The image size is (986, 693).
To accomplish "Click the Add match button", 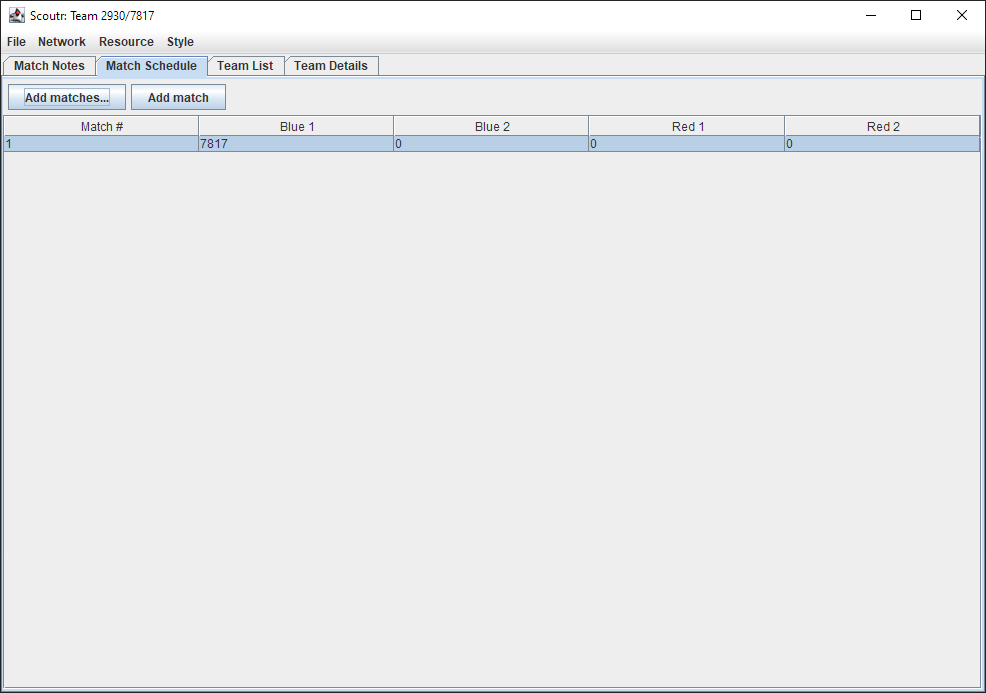I will click(178, 98).
